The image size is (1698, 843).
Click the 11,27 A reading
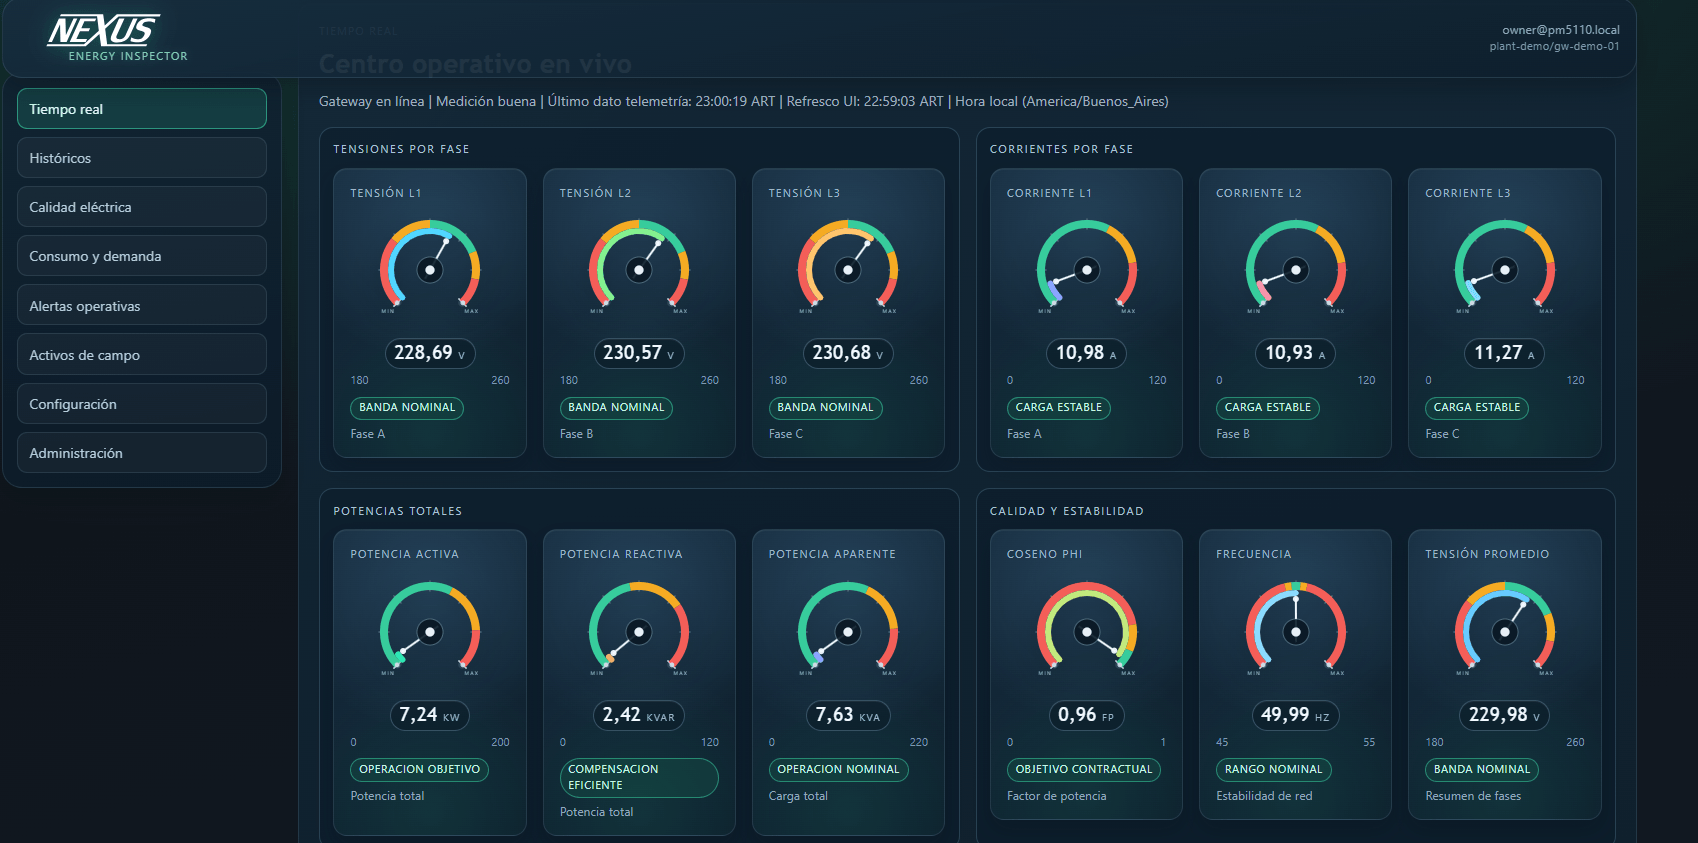1505,353
